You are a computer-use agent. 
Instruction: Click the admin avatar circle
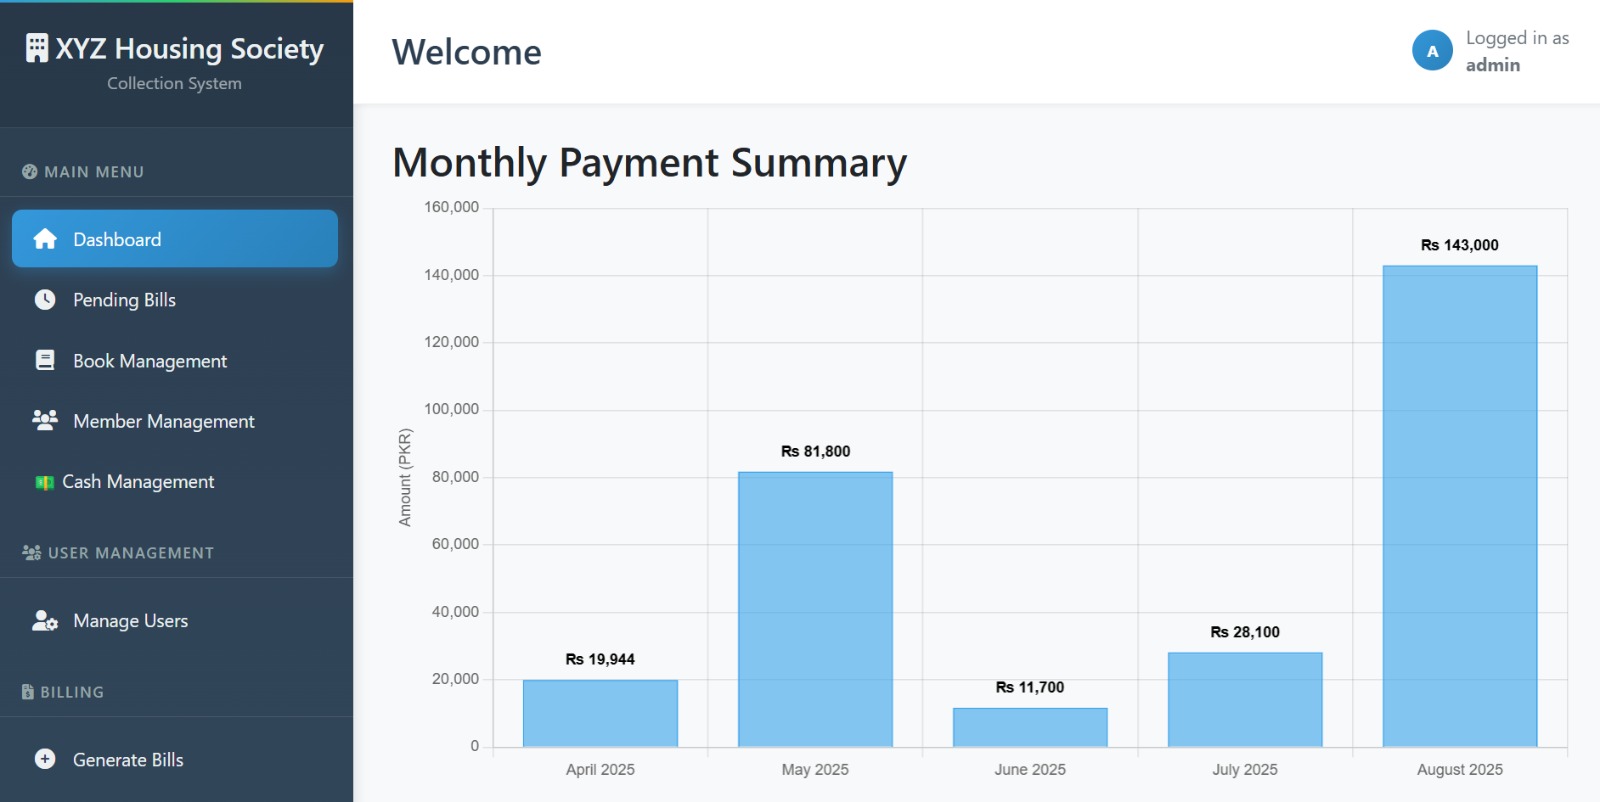1432,51
